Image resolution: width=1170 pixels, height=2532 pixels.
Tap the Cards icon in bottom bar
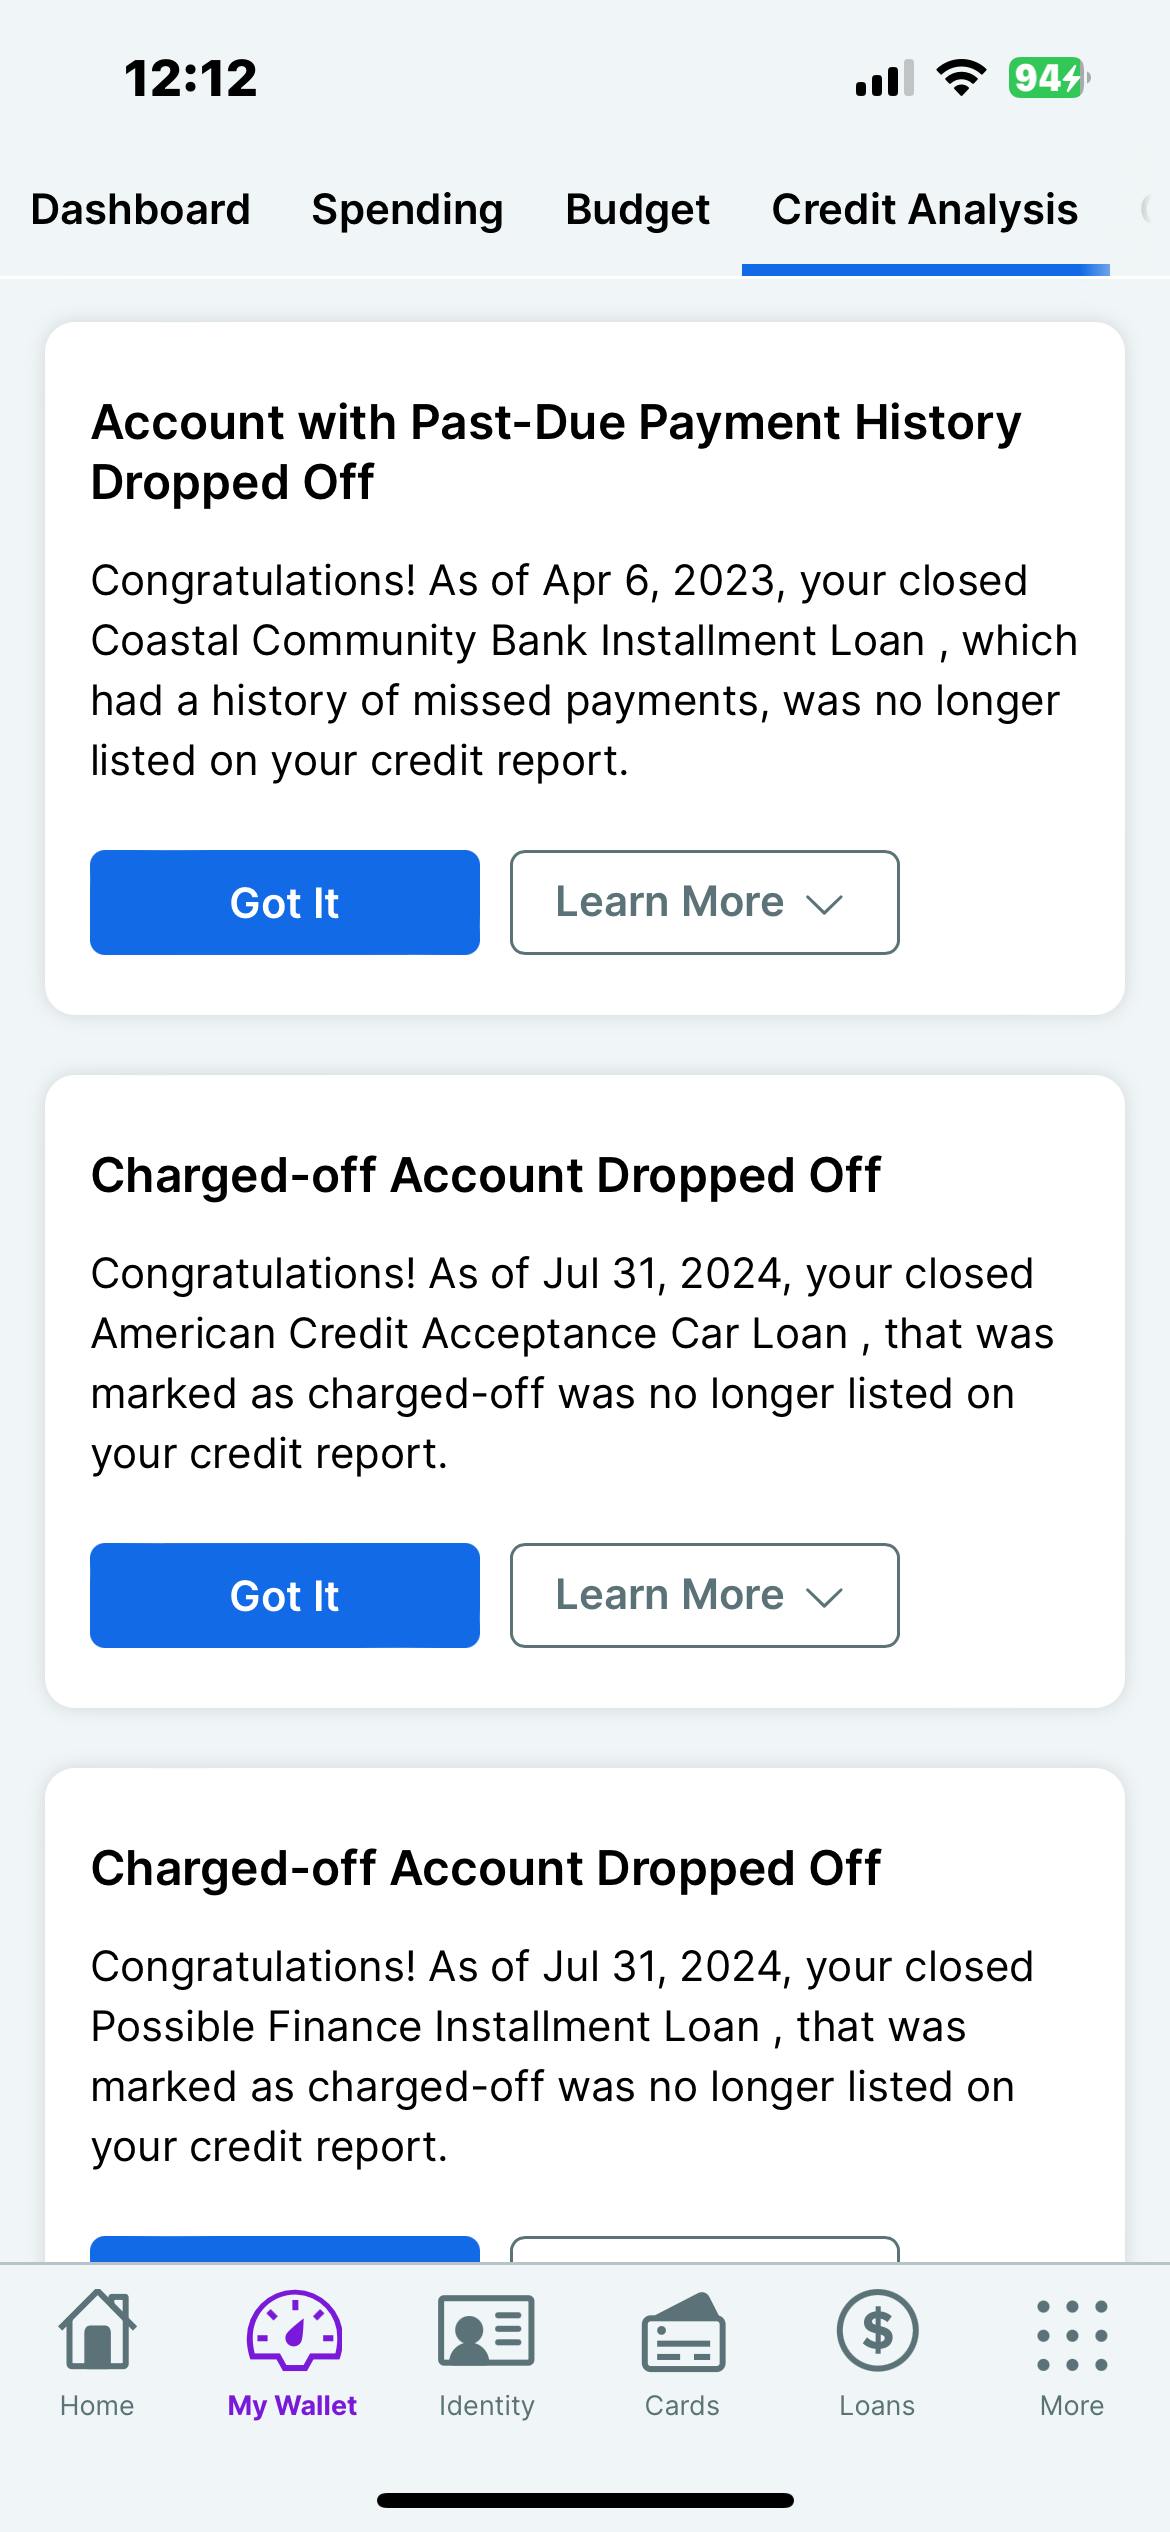tap(682, 2332)
